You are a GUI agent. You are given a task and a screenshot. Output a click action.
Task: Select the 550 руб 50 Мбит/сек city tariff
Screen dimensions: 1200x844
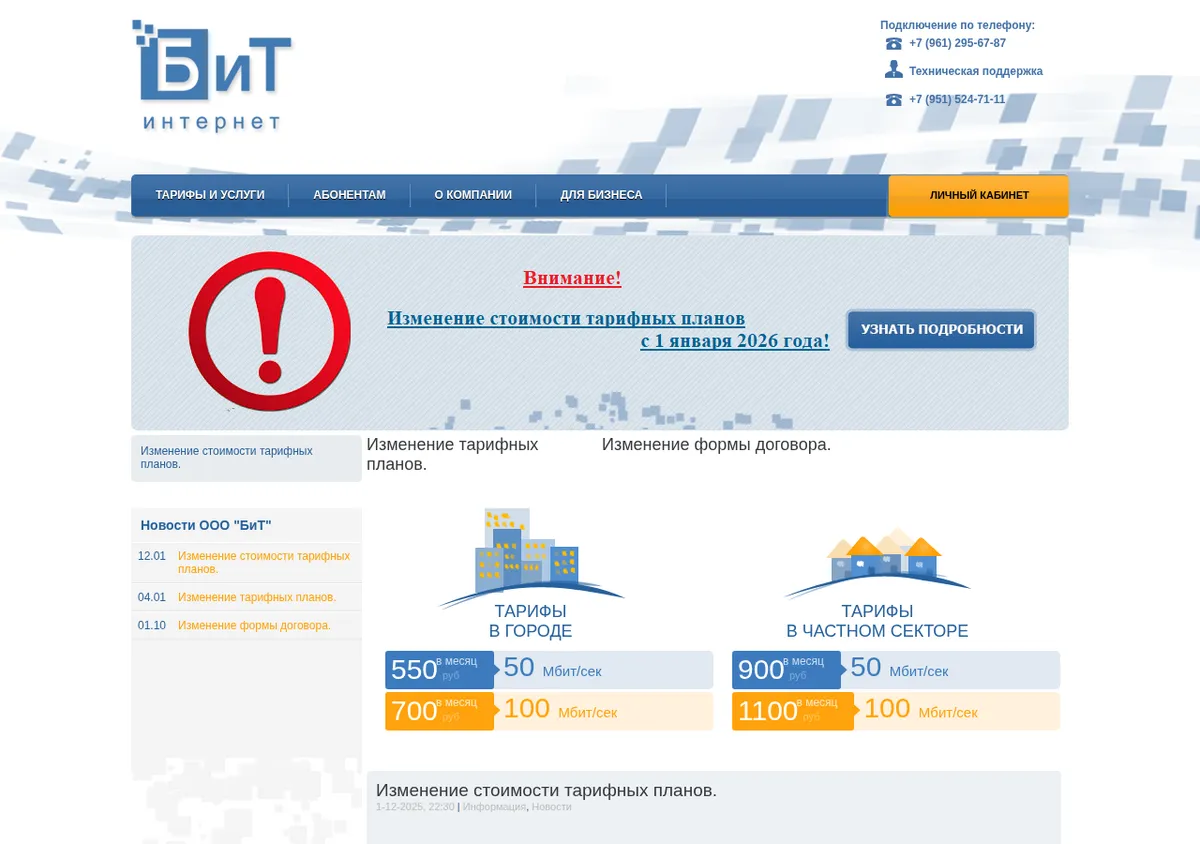click(549, 670)
